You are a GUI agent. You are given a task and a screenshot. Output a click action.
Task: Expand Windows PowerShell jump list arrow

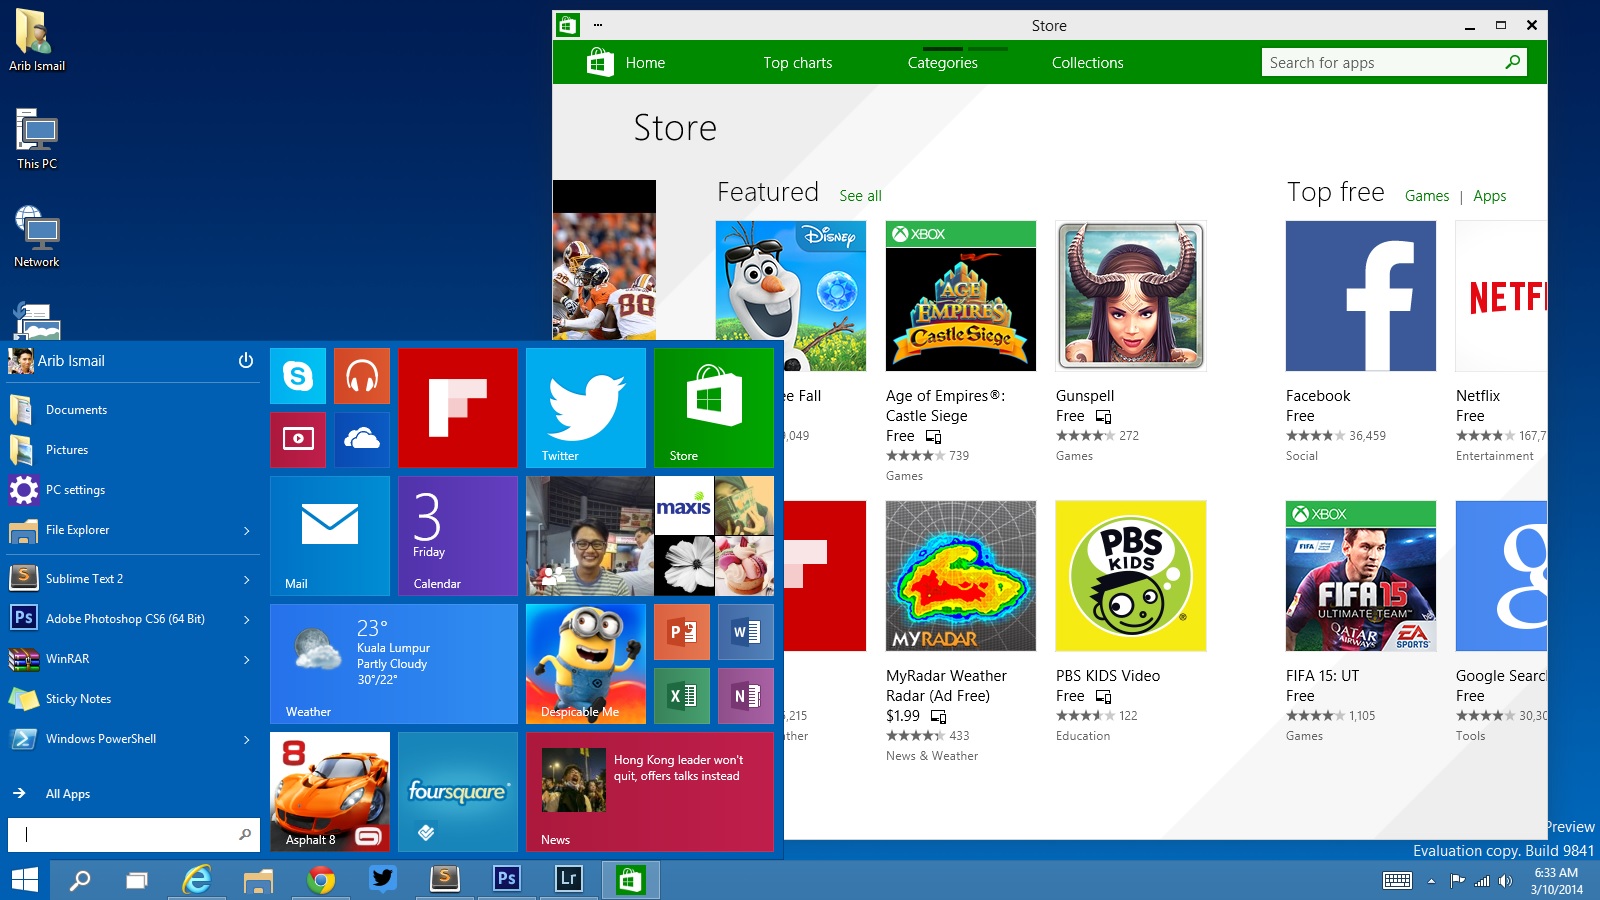coord(247,740)
